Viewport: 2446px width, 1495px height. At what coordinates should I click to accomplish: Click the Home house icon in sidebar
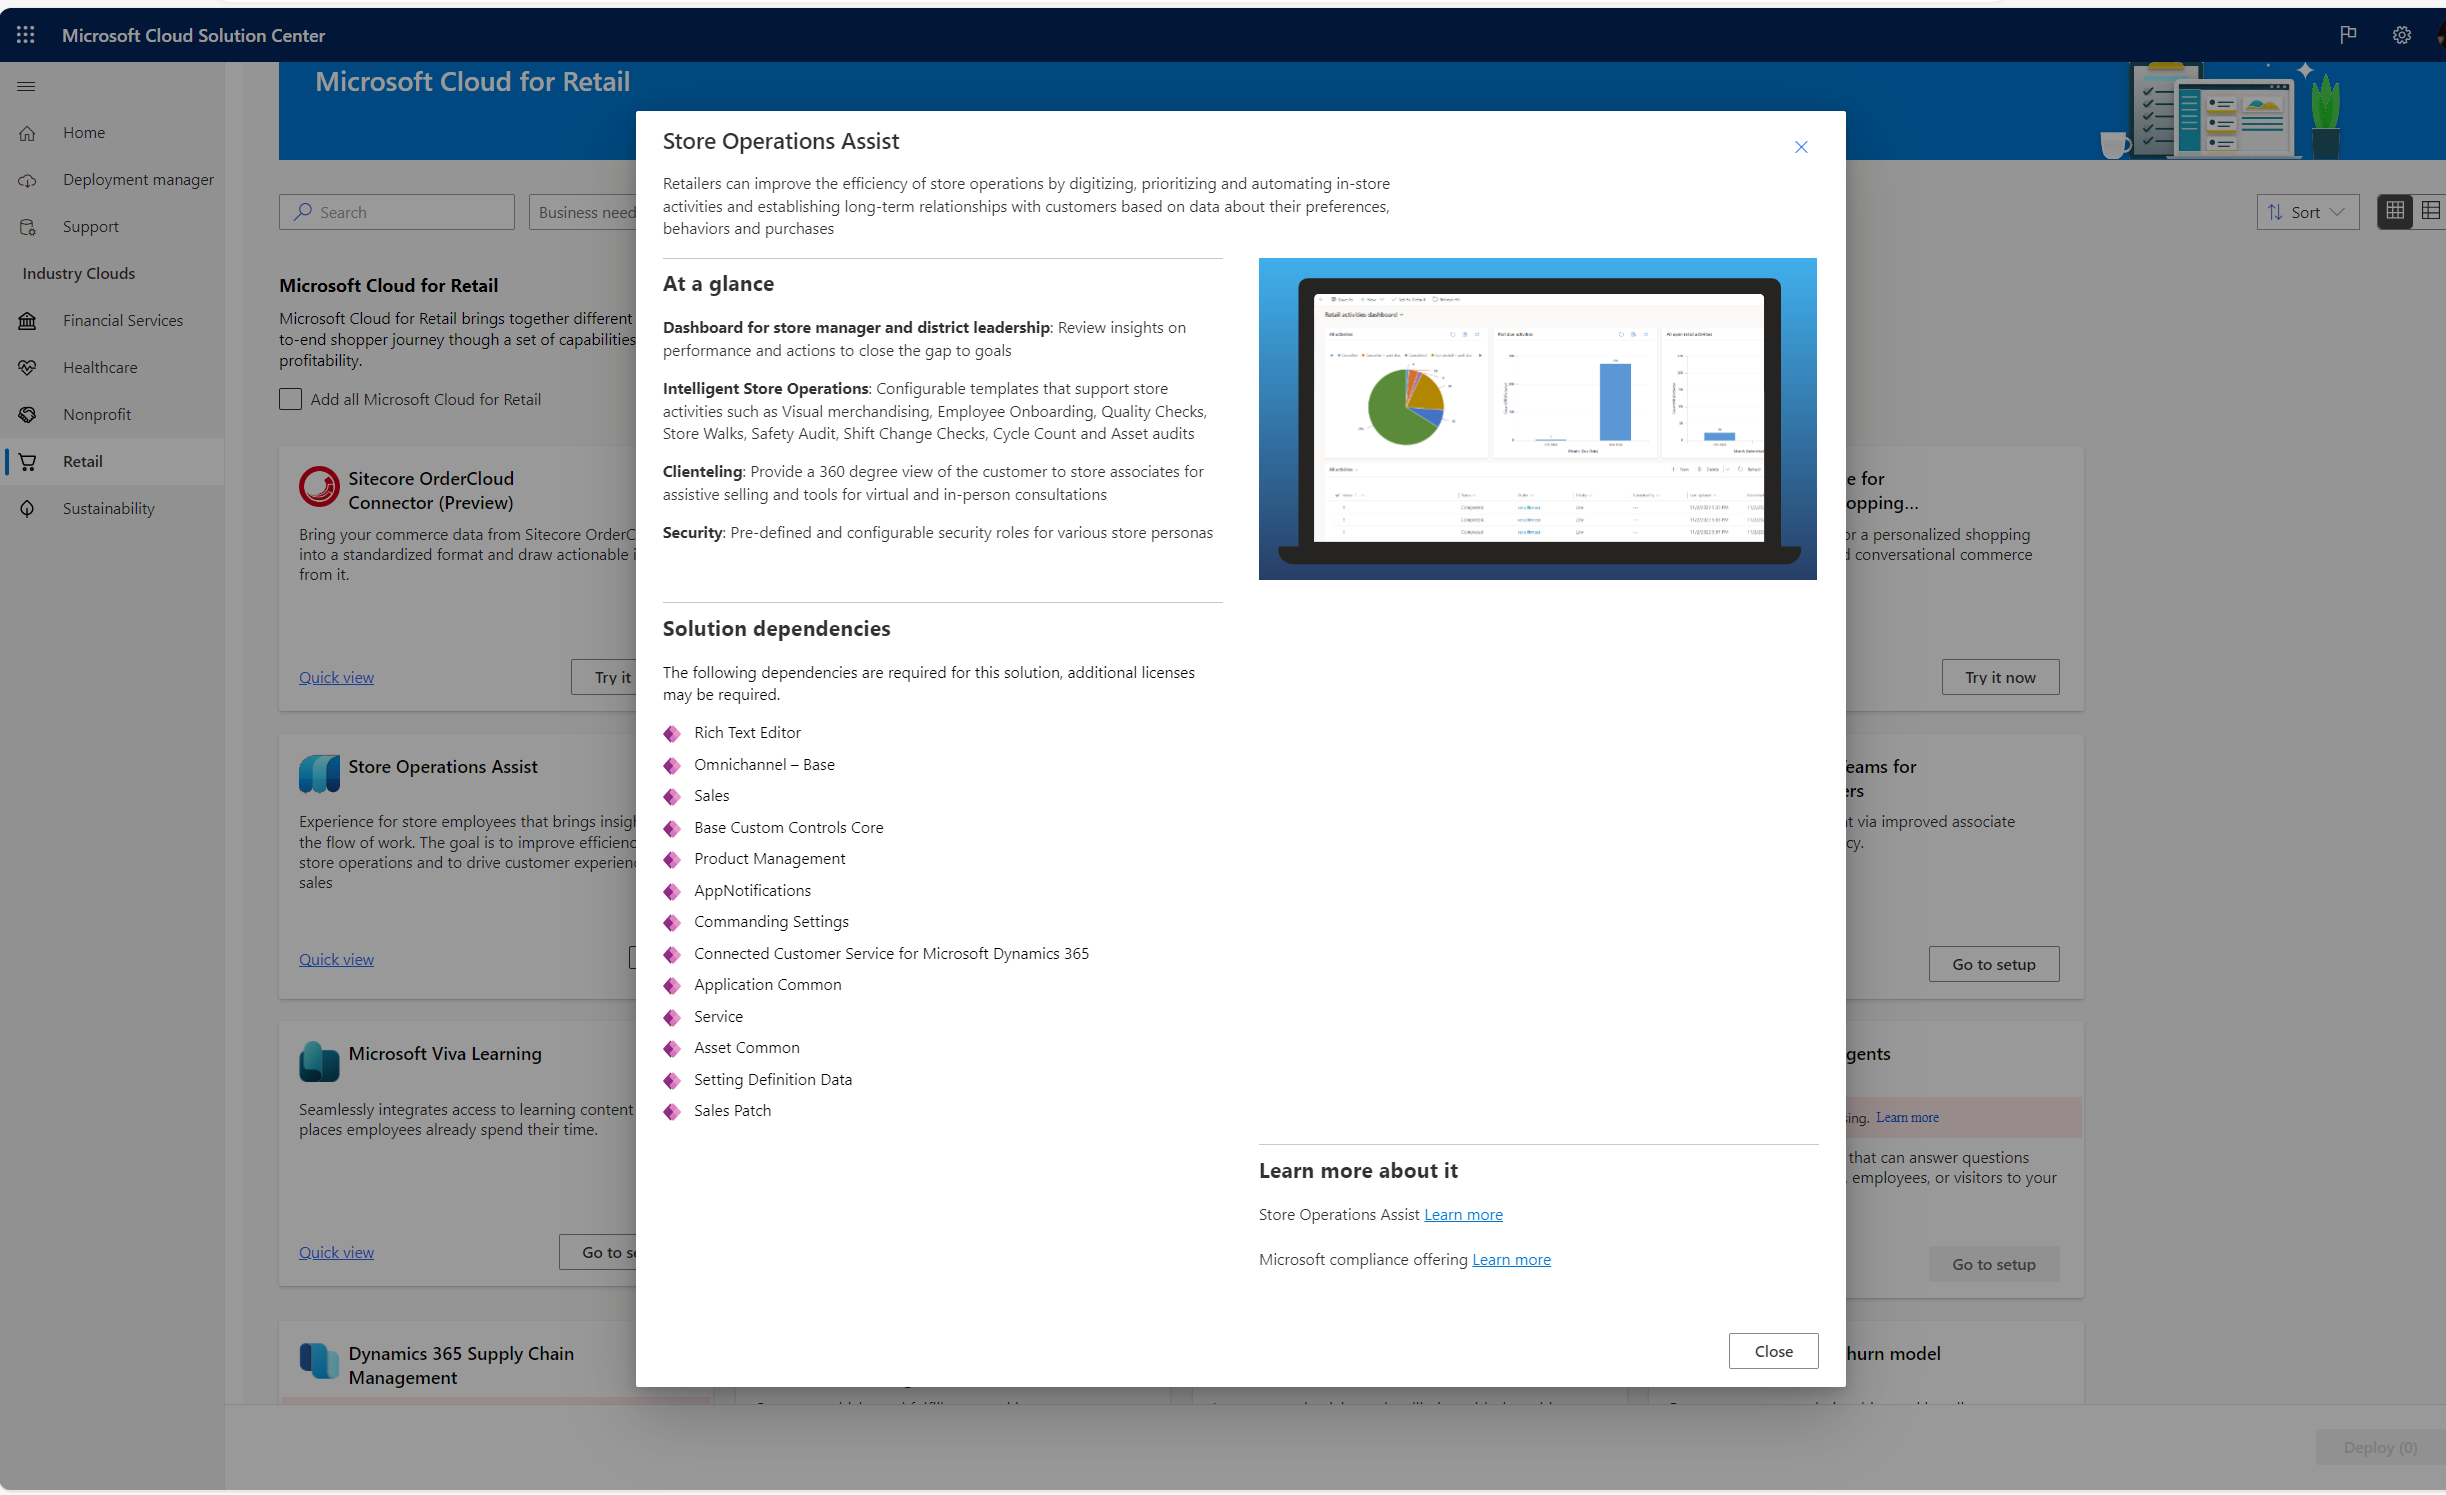(x=27, y=133)
